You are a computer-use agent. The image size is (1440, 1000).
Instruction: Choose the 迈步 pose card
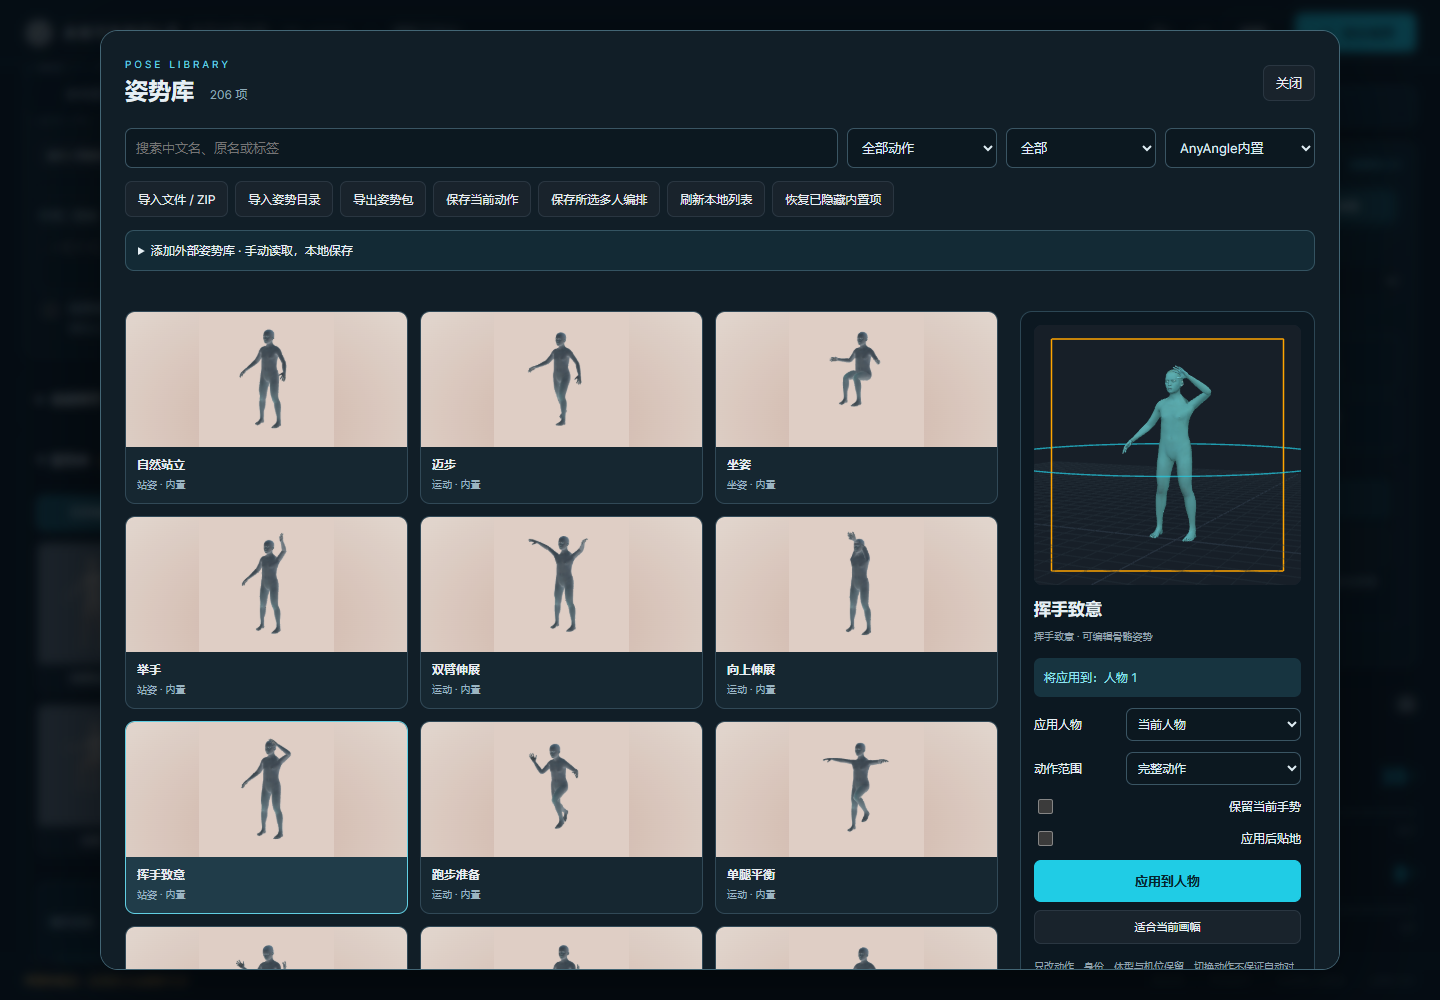point(561,407)
